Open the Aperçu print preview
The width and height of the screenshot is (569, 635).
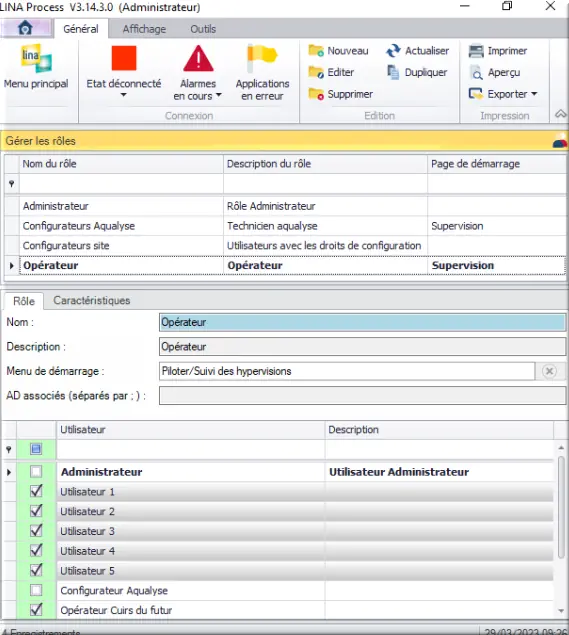[494, 72]
